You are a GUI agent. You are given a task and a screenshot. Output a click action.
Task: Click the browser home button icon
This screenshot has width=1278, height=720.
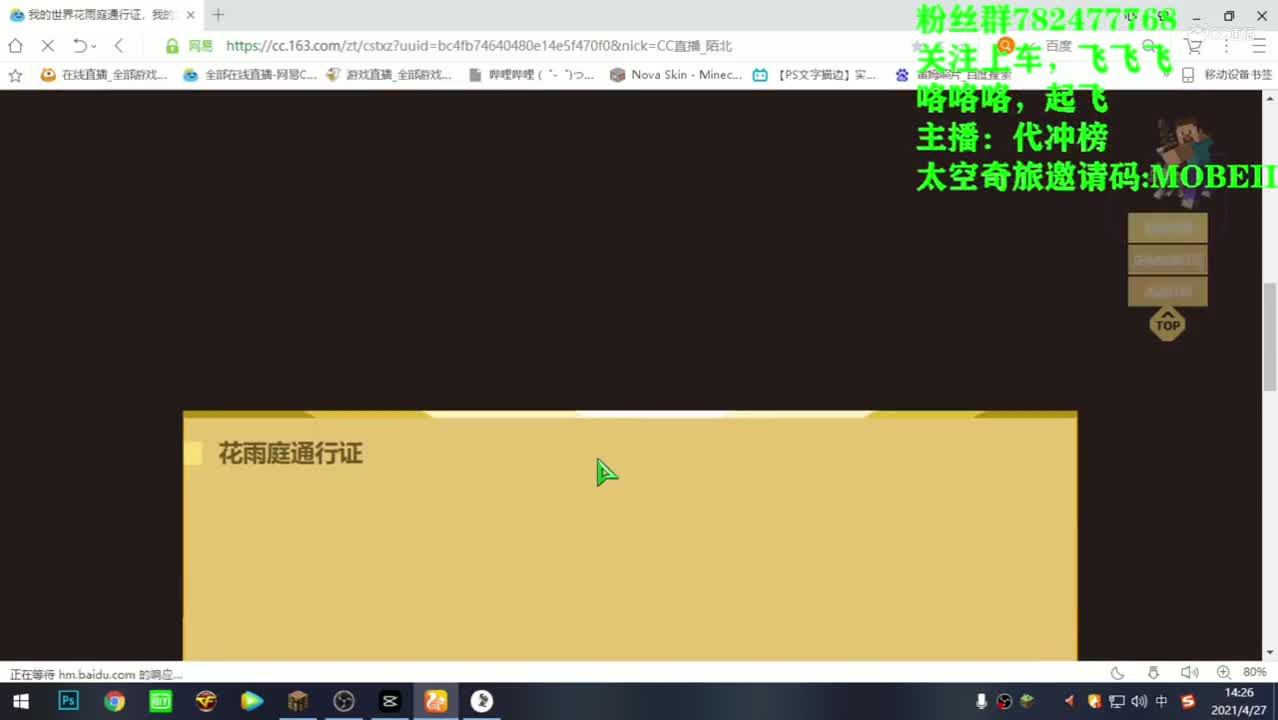(15, 45)
